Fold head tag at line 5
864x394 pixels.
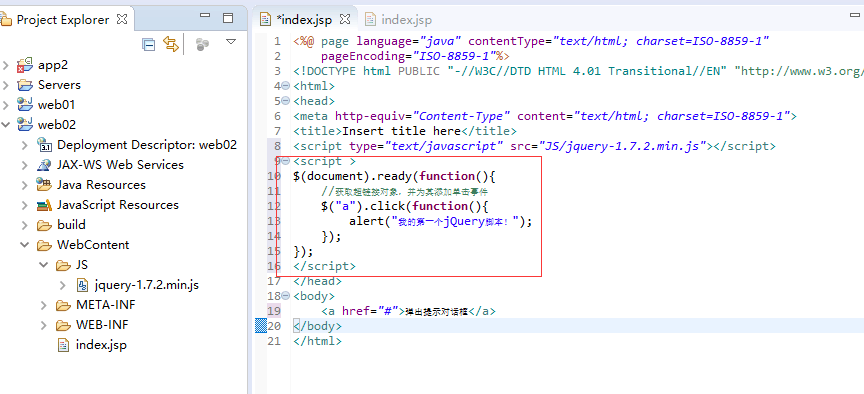[x=285, y=101]
